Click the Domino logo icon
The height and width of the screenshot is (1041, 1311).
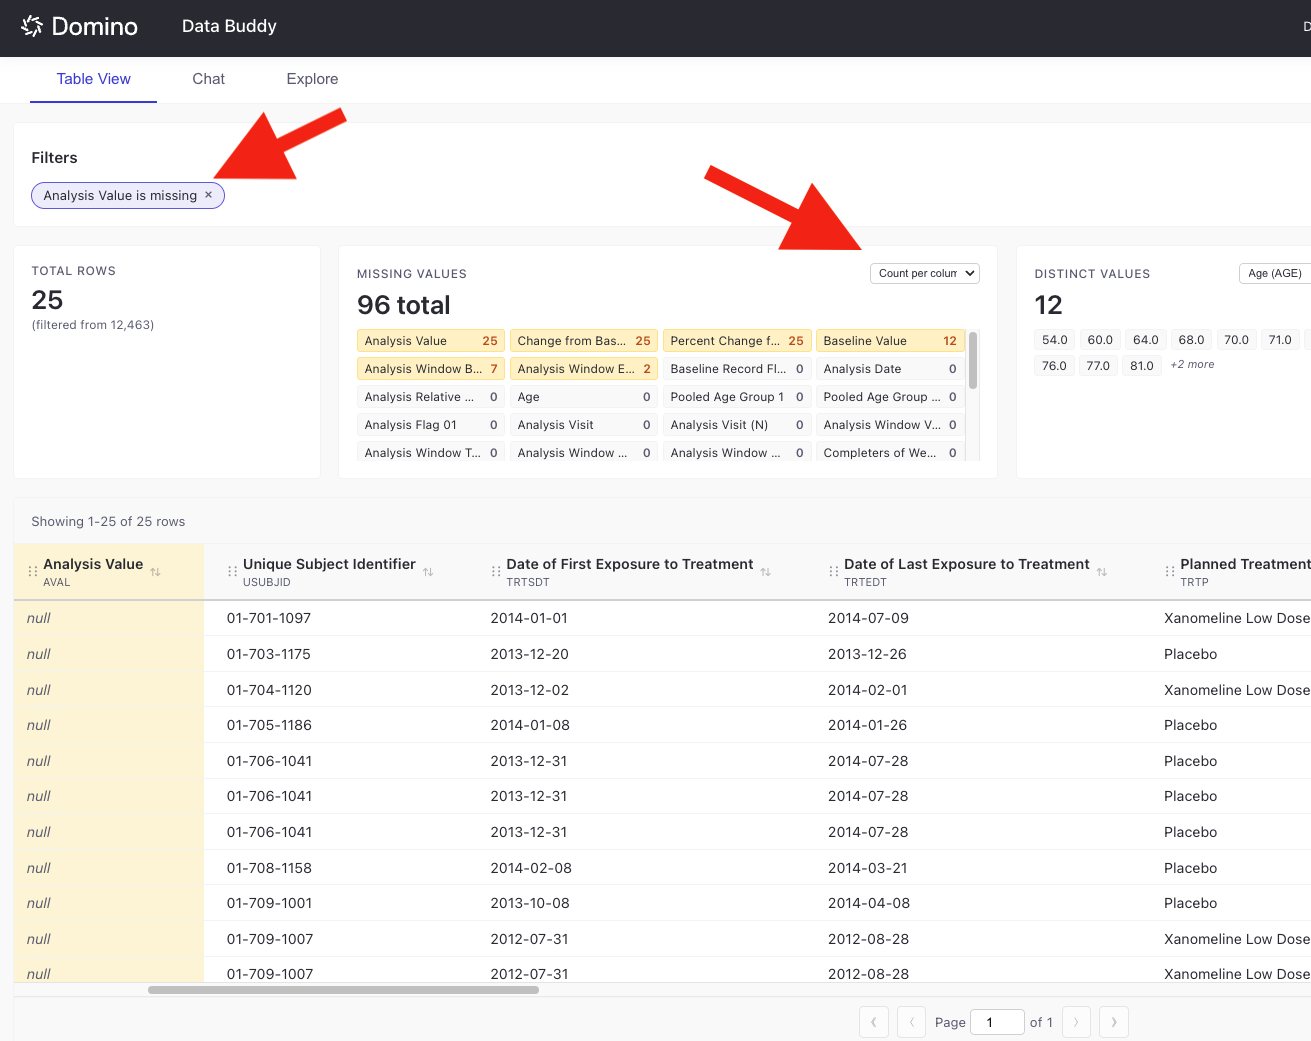pyautogui.click(x=32, y=27)
